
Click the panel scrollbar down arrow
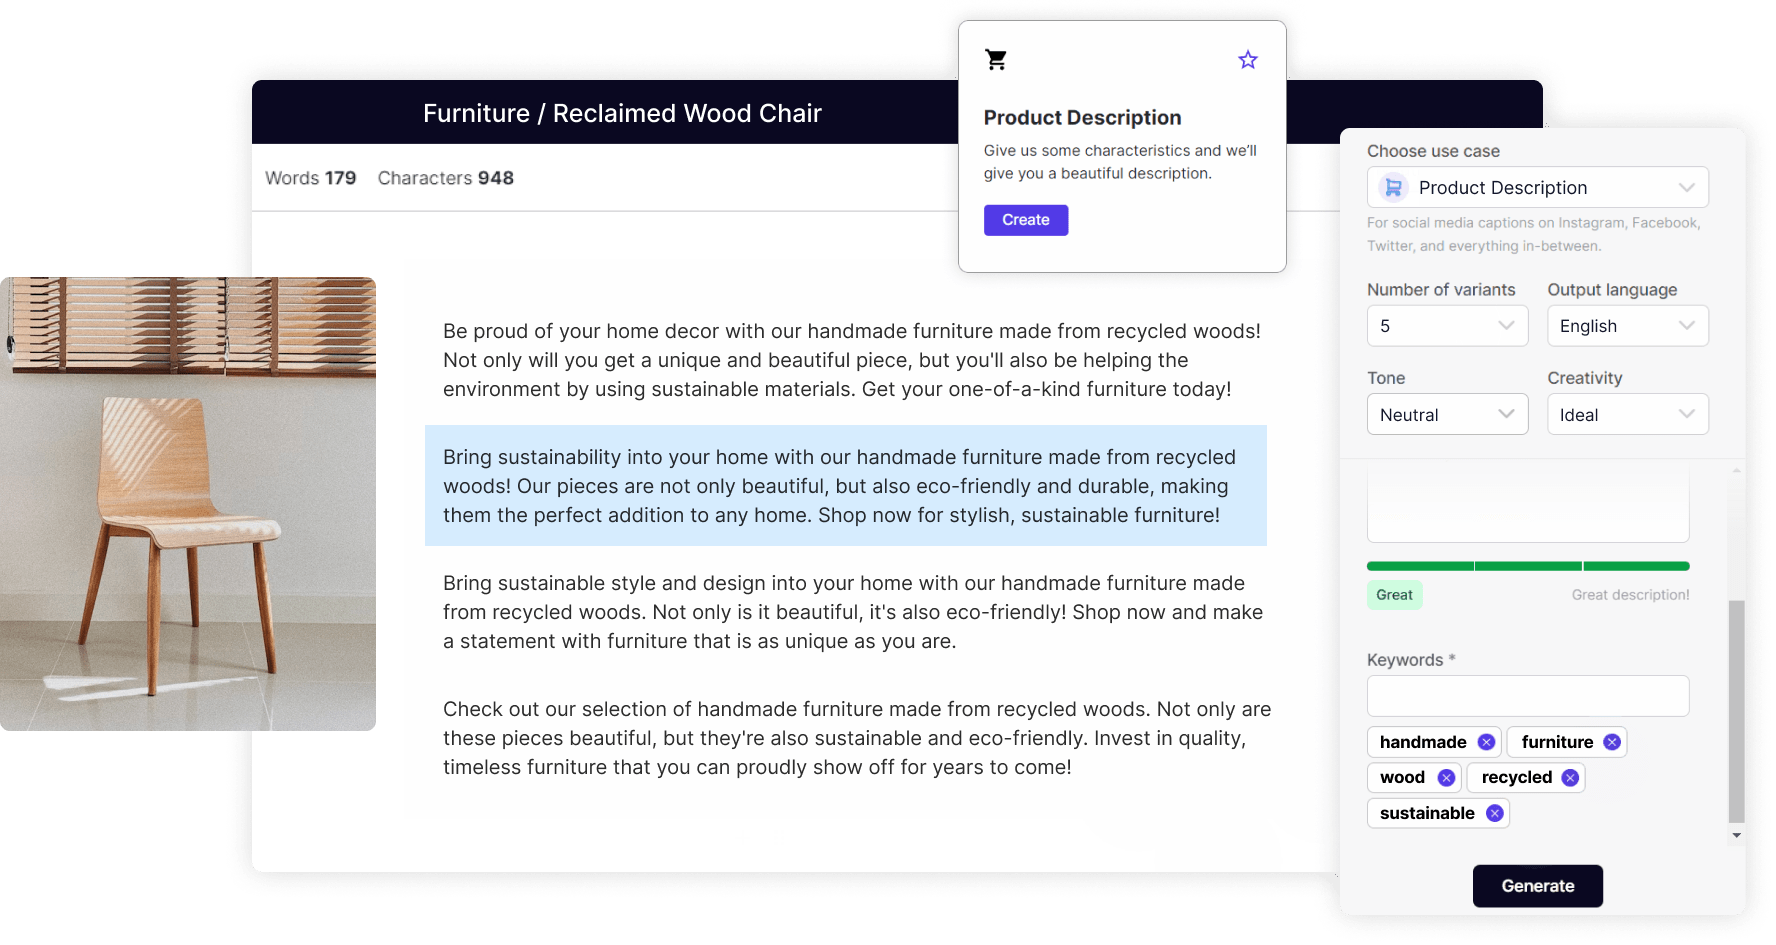[x=1737, y=835]
